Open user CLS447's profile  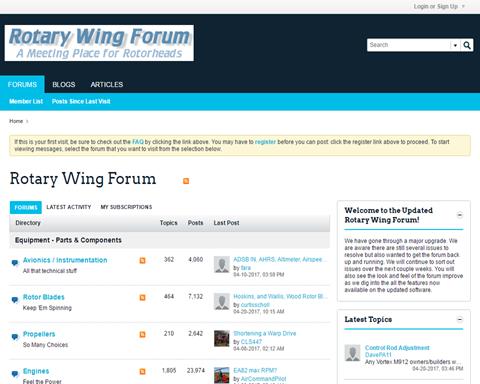coord(251,342)
